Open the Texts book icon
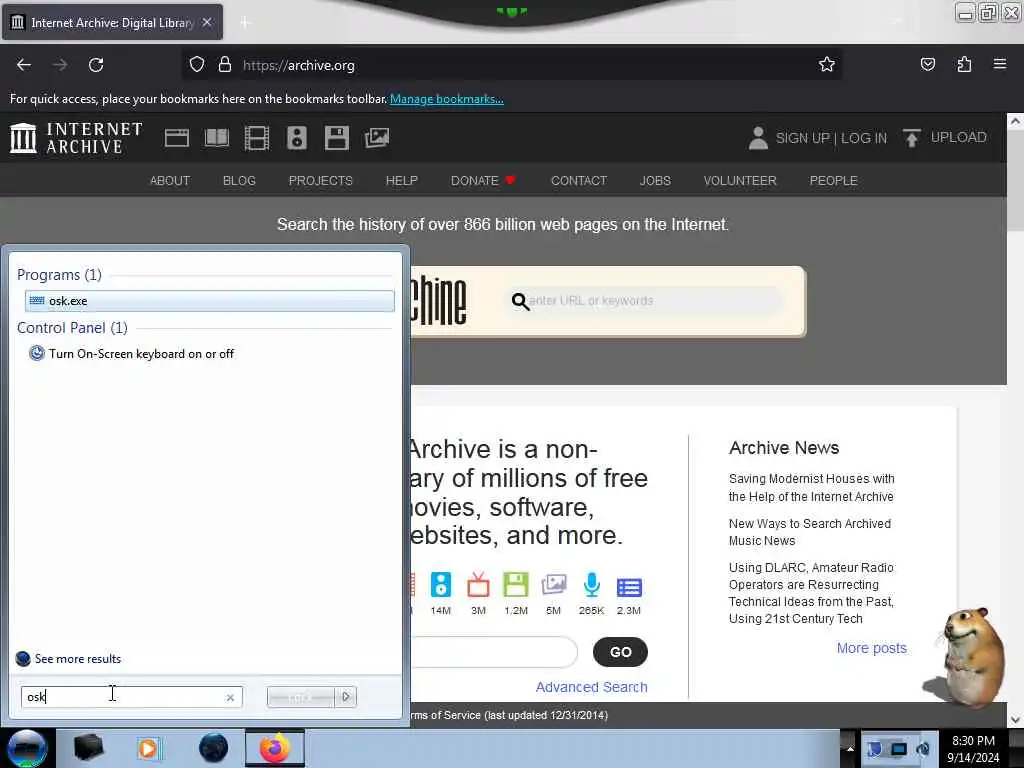The image size is (1024, 768). pos(217,138)
